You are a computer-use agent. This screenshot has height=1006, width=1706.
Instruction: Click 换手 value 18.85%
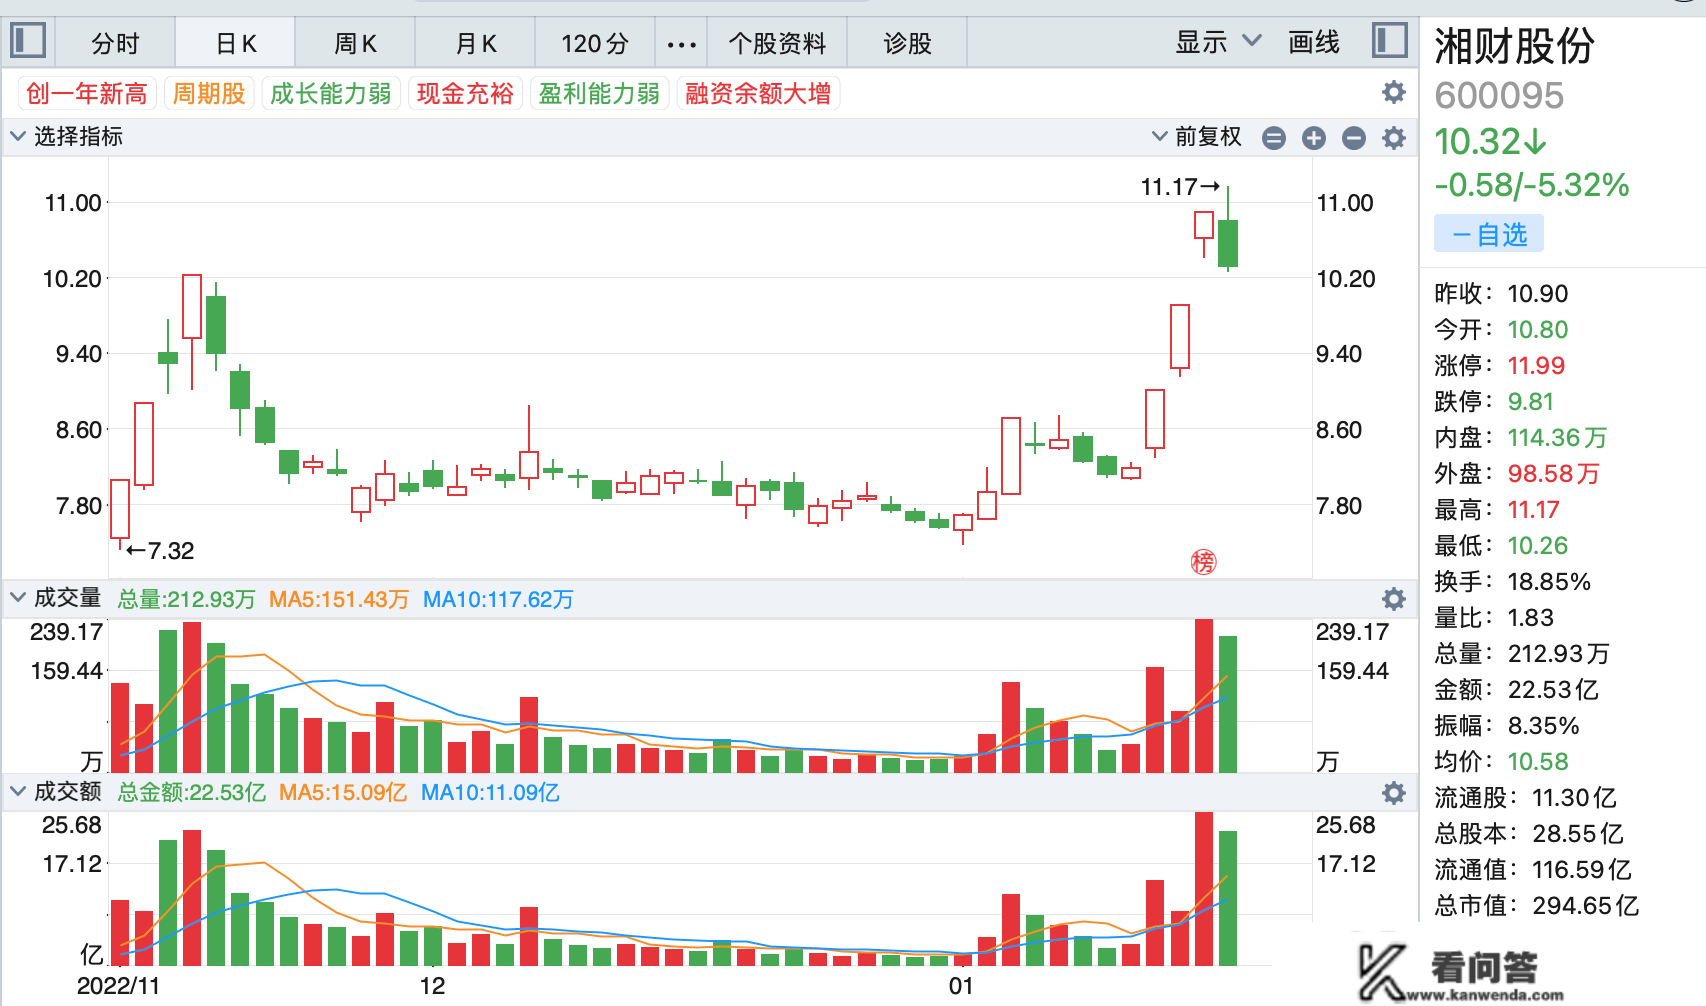1549,582
